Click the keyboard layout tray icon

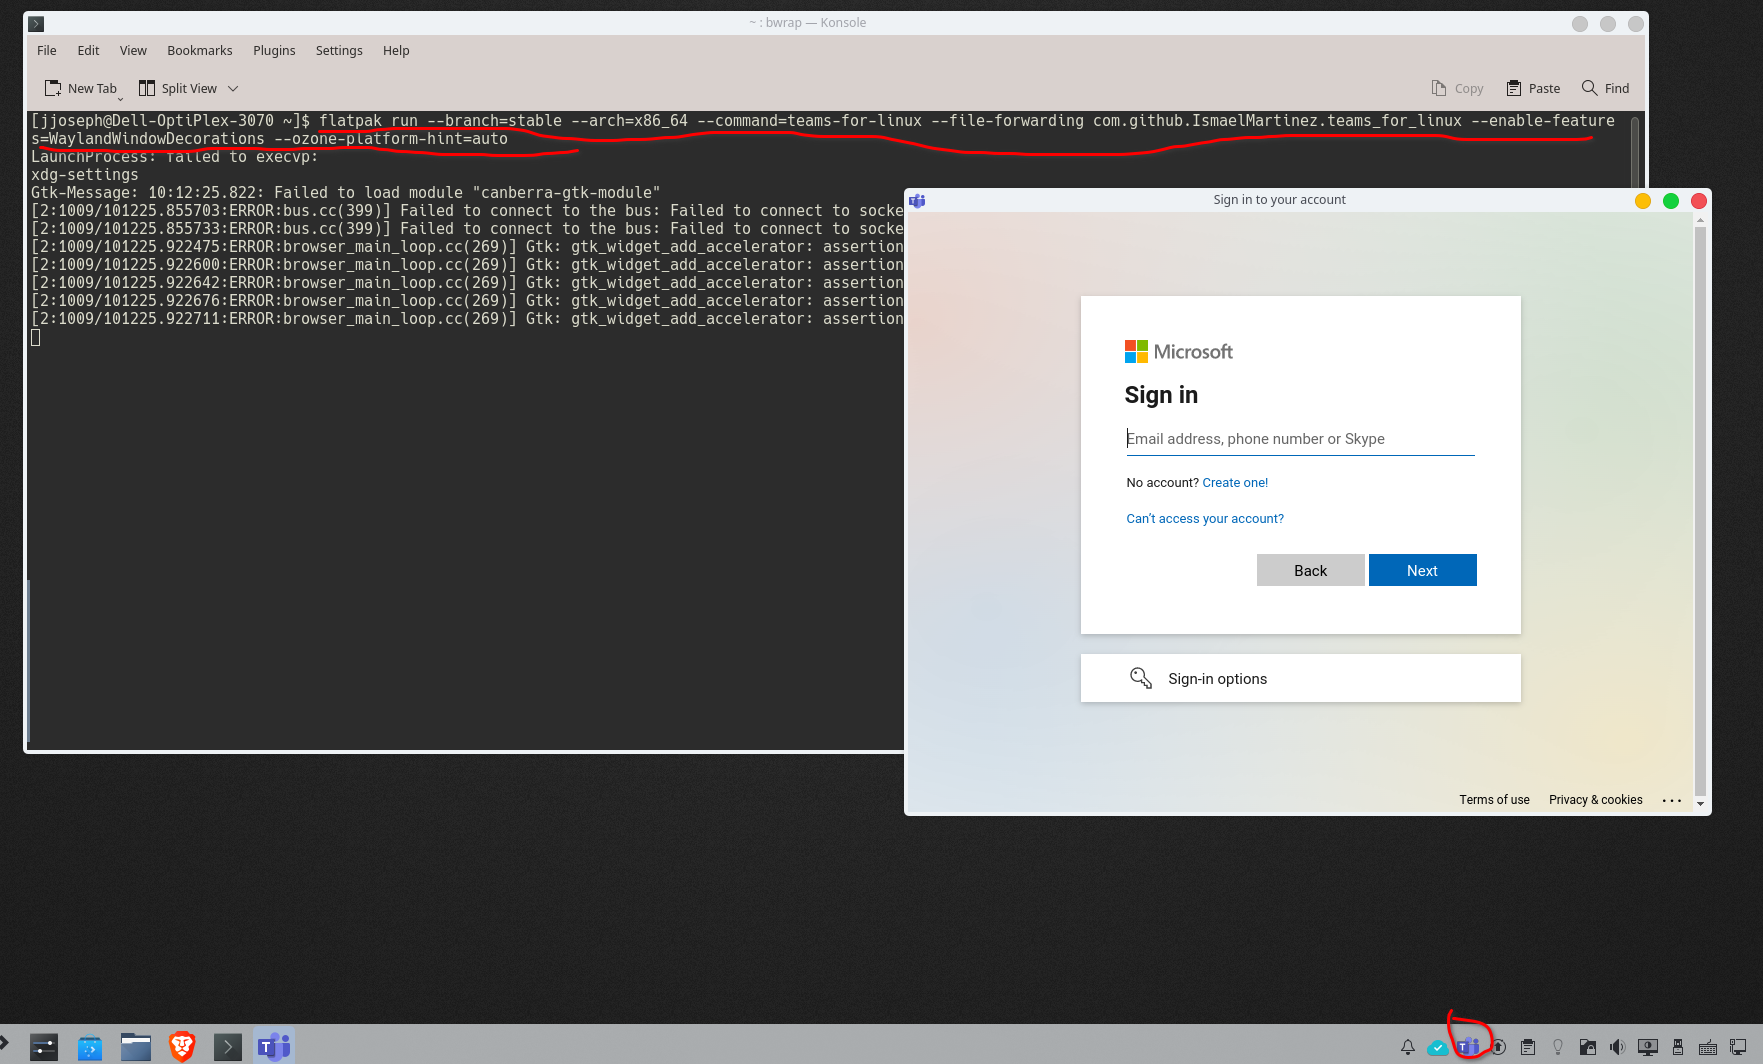(1707, 1046)
